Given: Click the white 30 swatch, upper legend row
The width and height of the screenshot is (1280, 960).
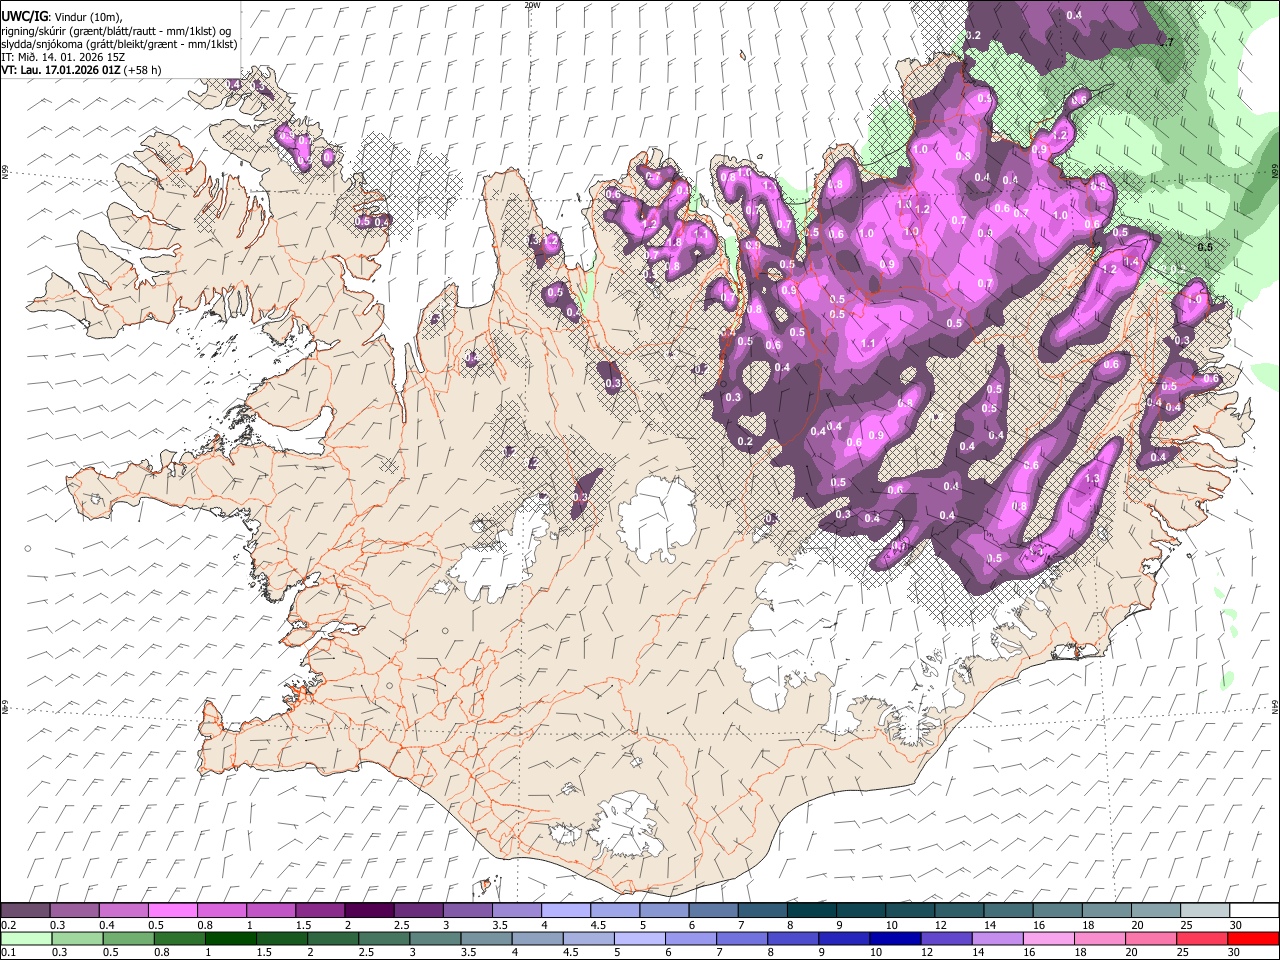Looking at the screenshot, I should [1255, 911].
